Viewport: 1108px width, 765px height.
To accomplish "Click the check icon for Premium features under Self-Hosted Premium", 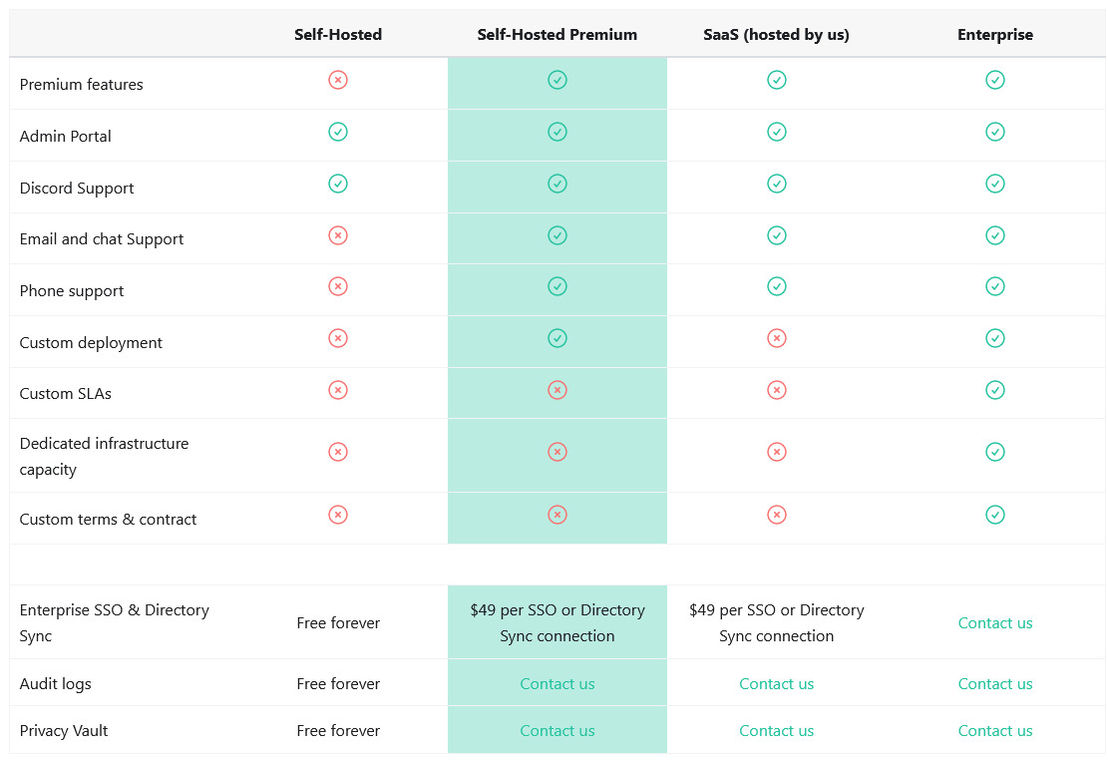I will pos(557,80).
